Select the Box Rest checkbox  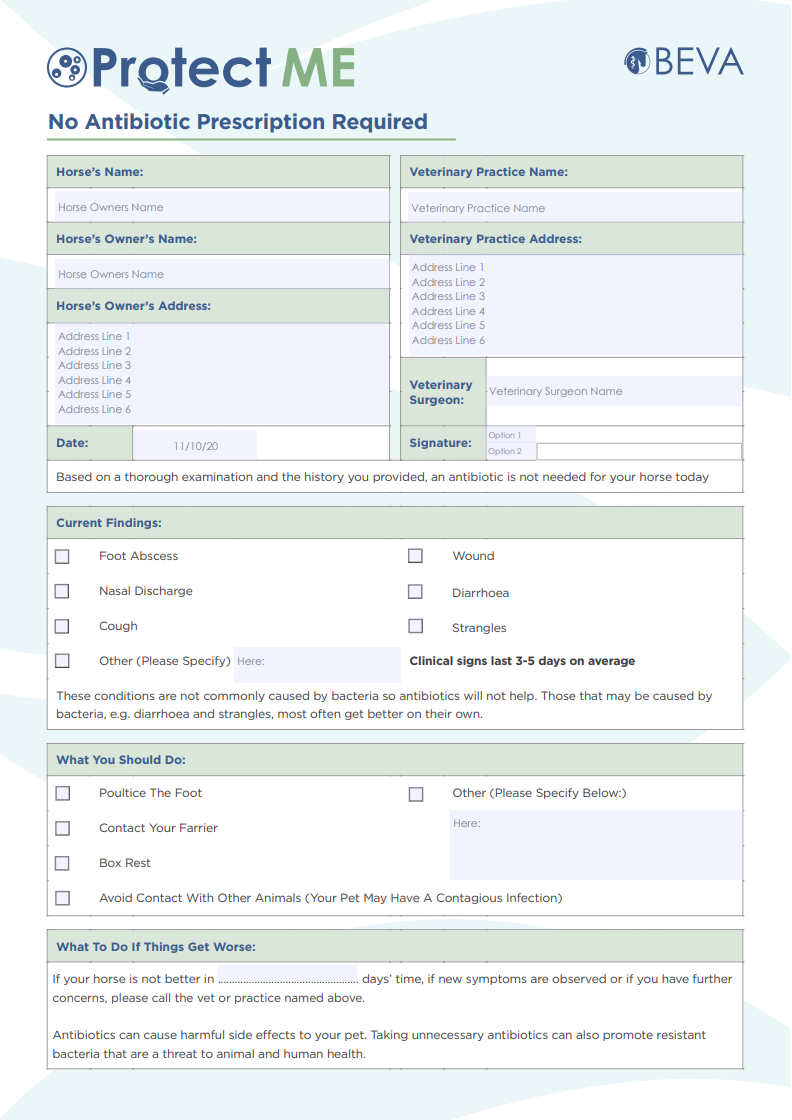tap(62, 863)
